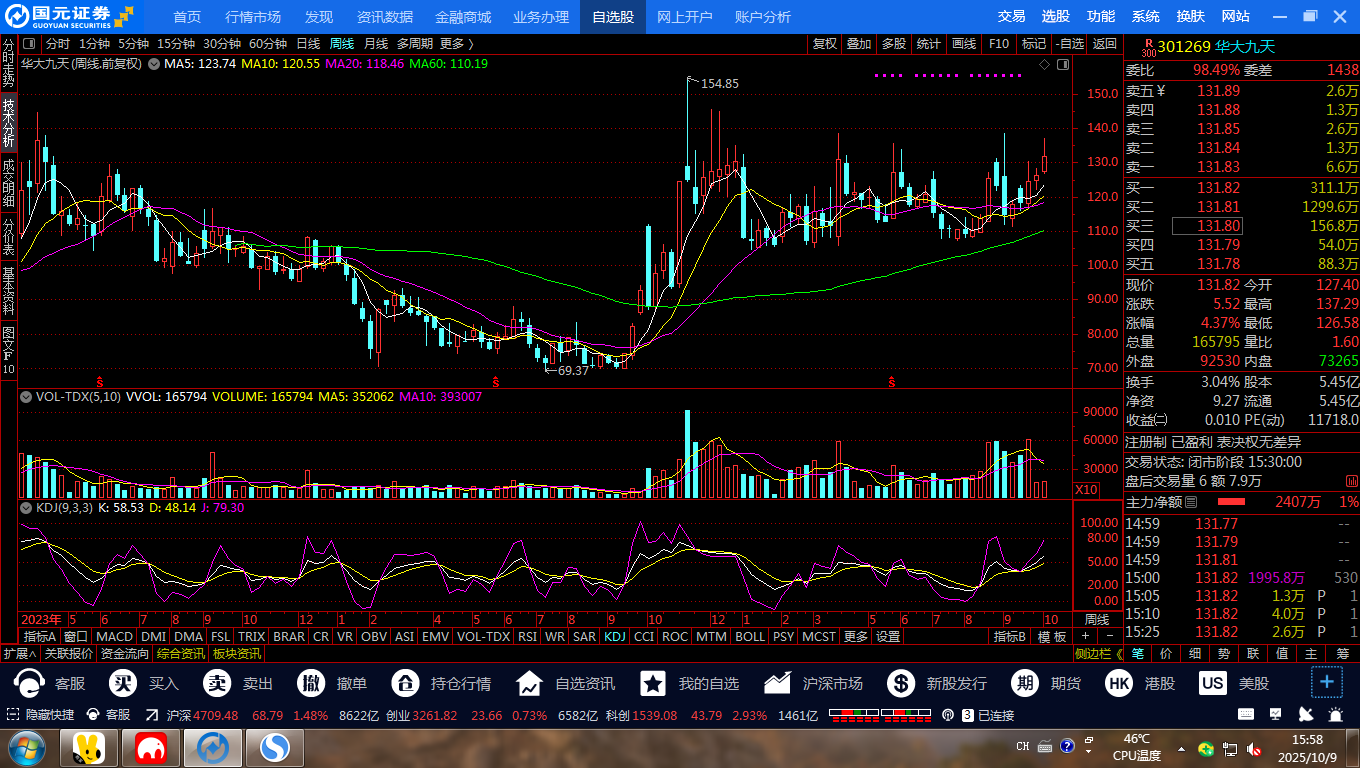Open 港股 HK market icon
The image size is (1360, 768).
click(x=1119, y=684)
